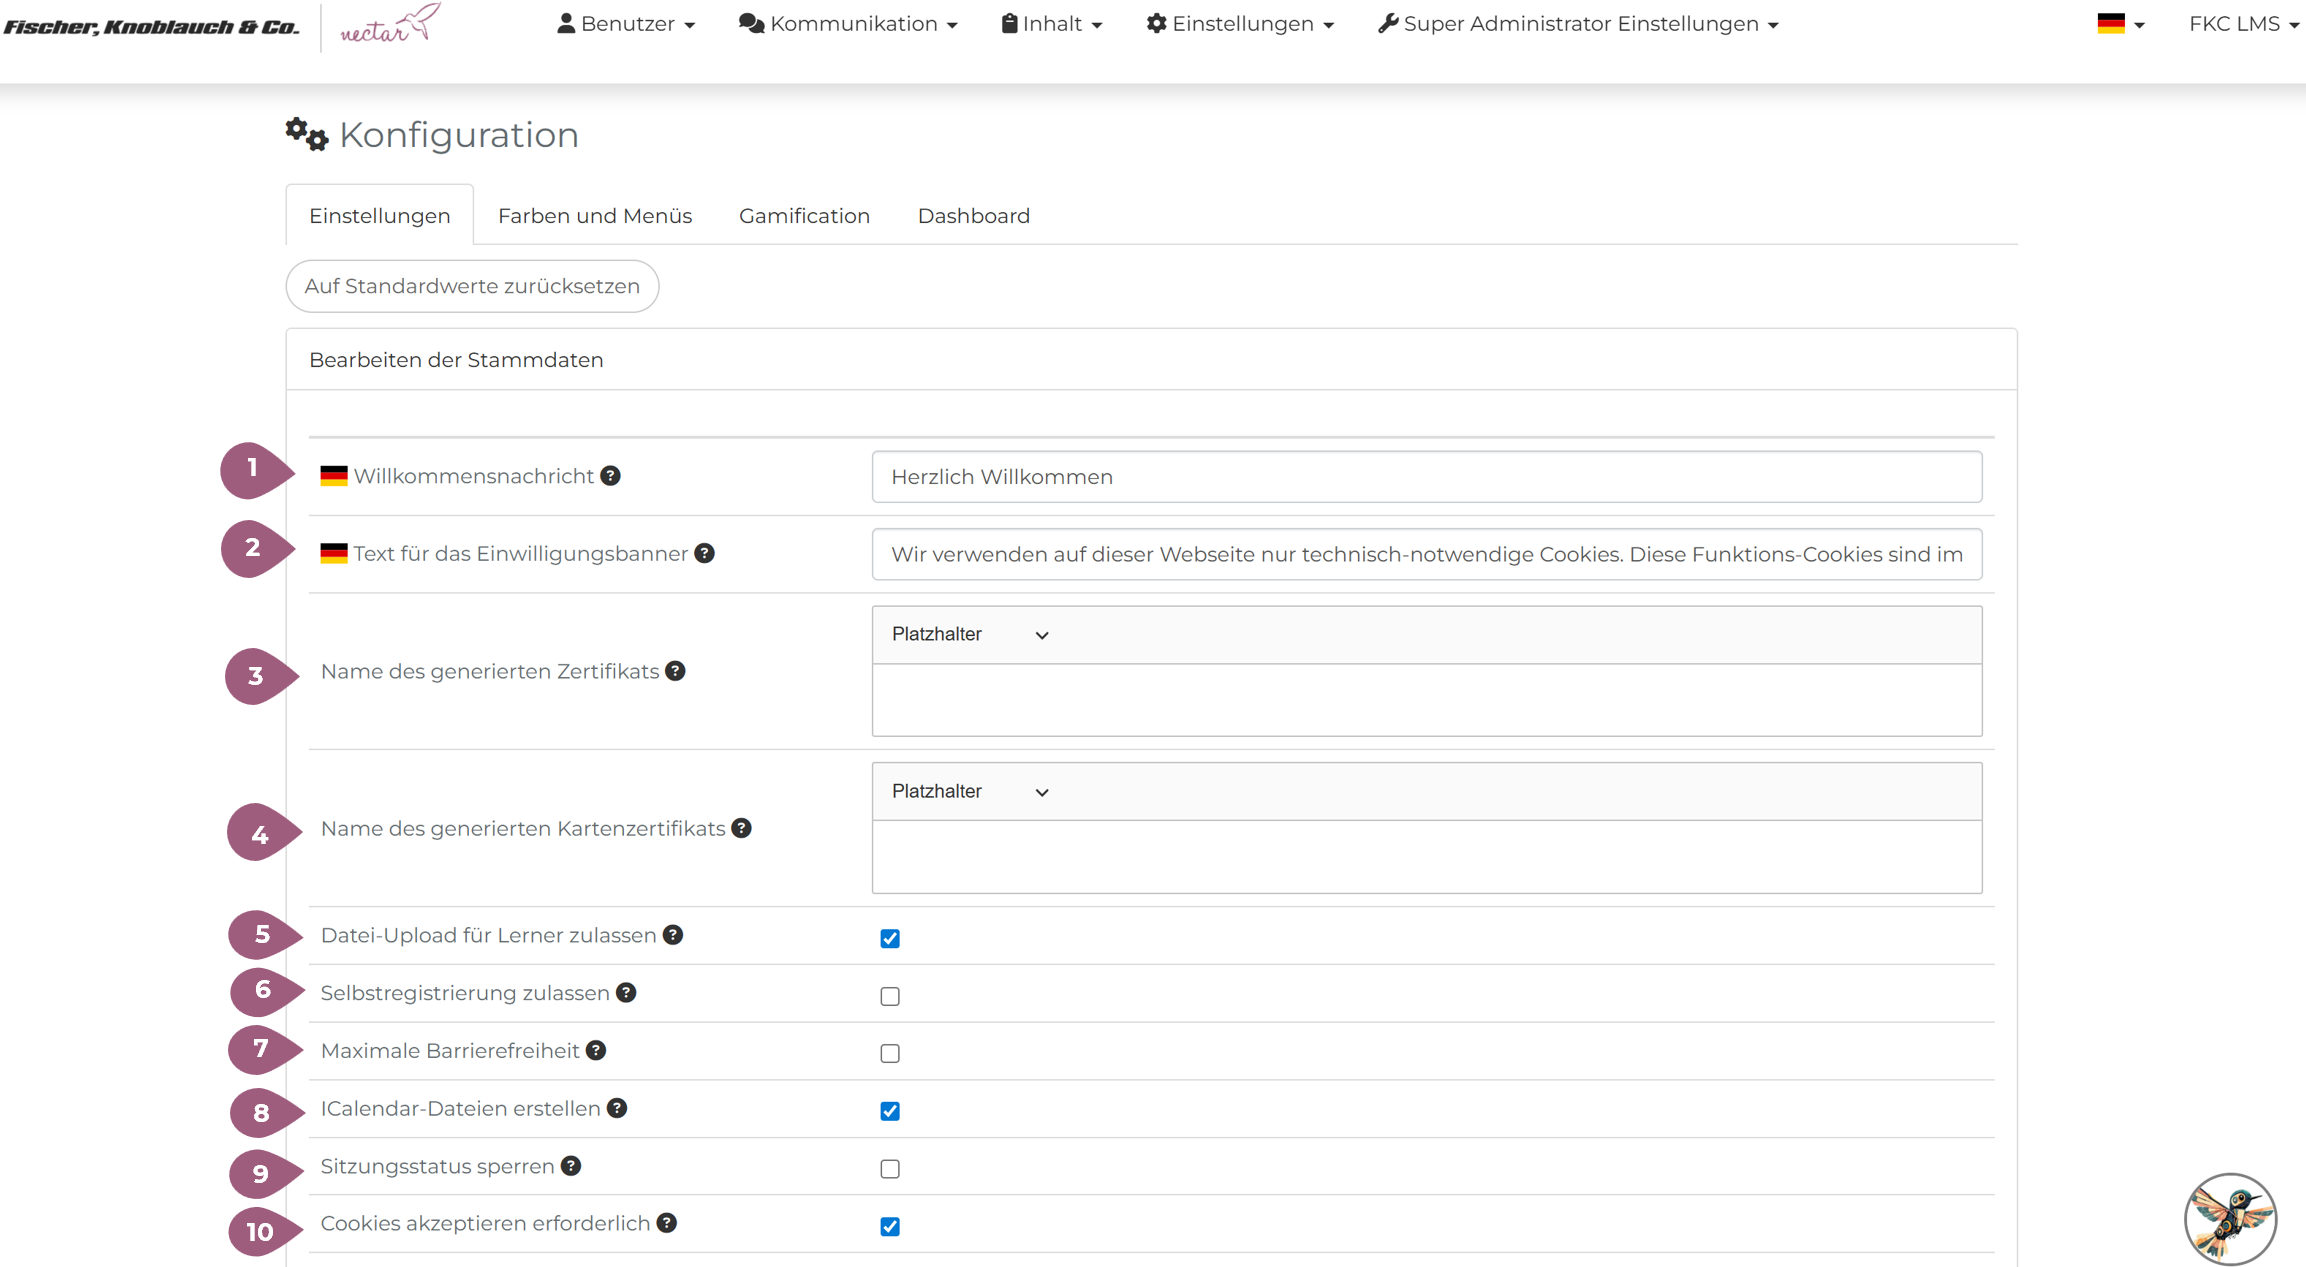Click Auf Standardwerte zurücksetzen button
The width and height of the screenshot is (2306, 1267).
click(x=472, y=286)
